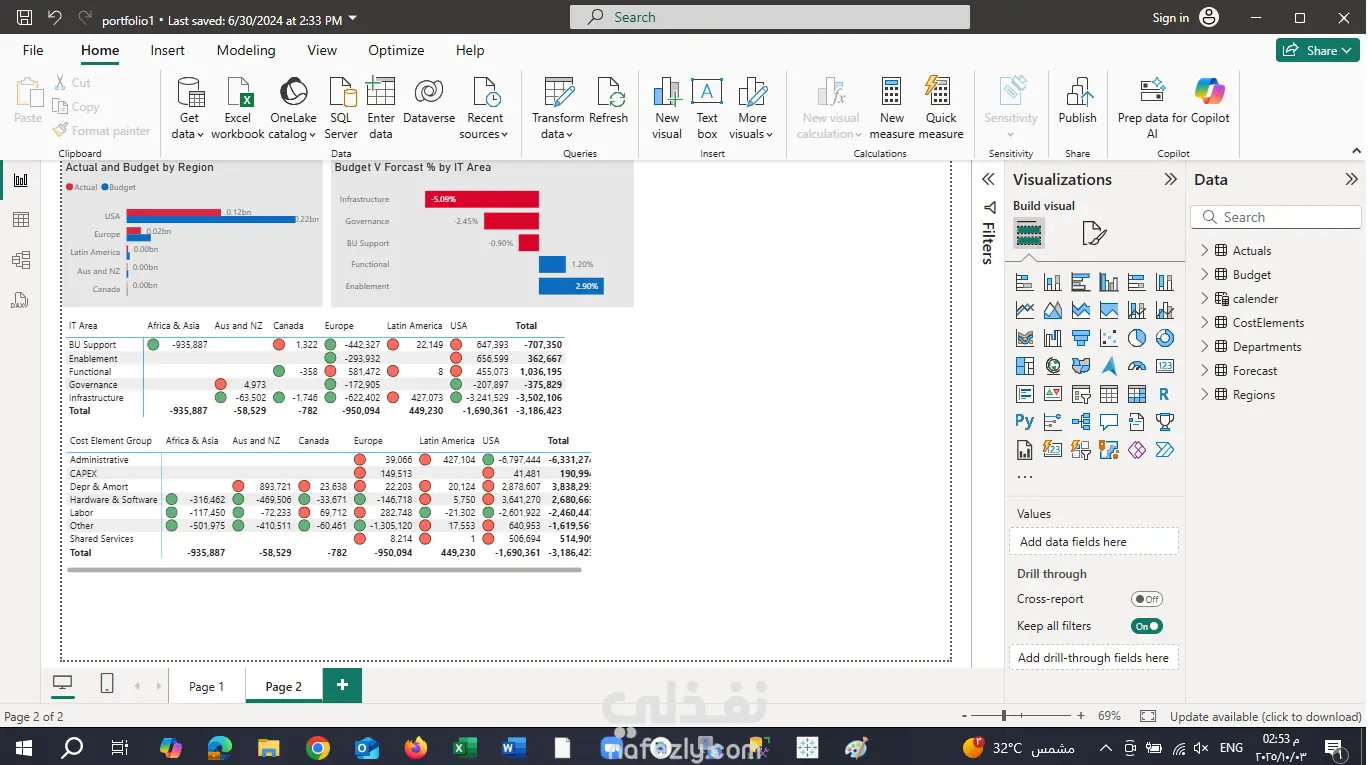Switch to desktop layout view
Image resolution: width=1369 pixels, height=765 pixels.
(x=63, y=684)
